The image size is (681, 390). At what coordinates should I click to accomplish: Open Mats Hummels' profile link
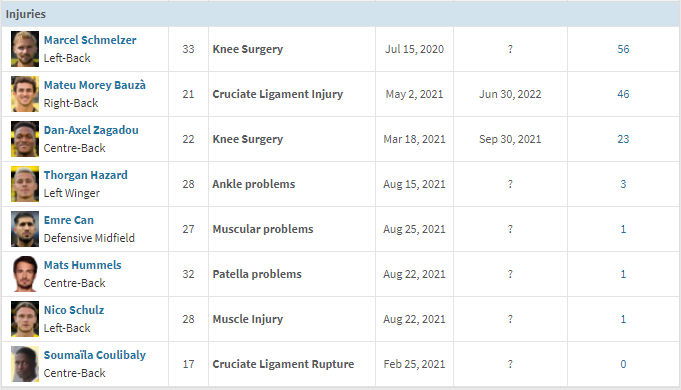83,265
